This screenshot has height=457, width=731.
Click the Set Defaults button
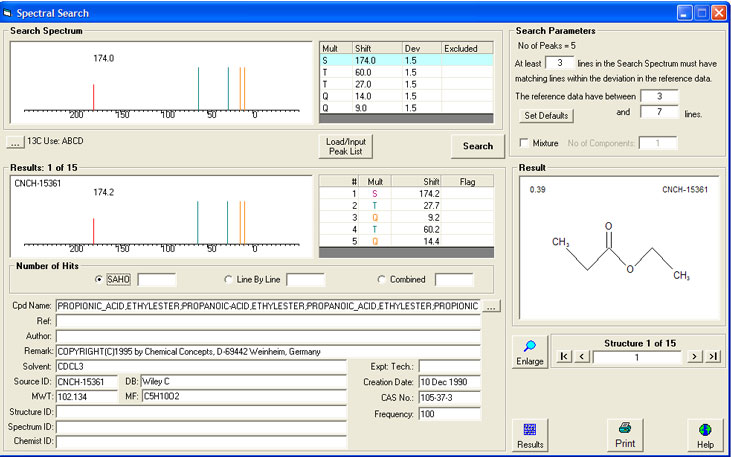[547, 115]
